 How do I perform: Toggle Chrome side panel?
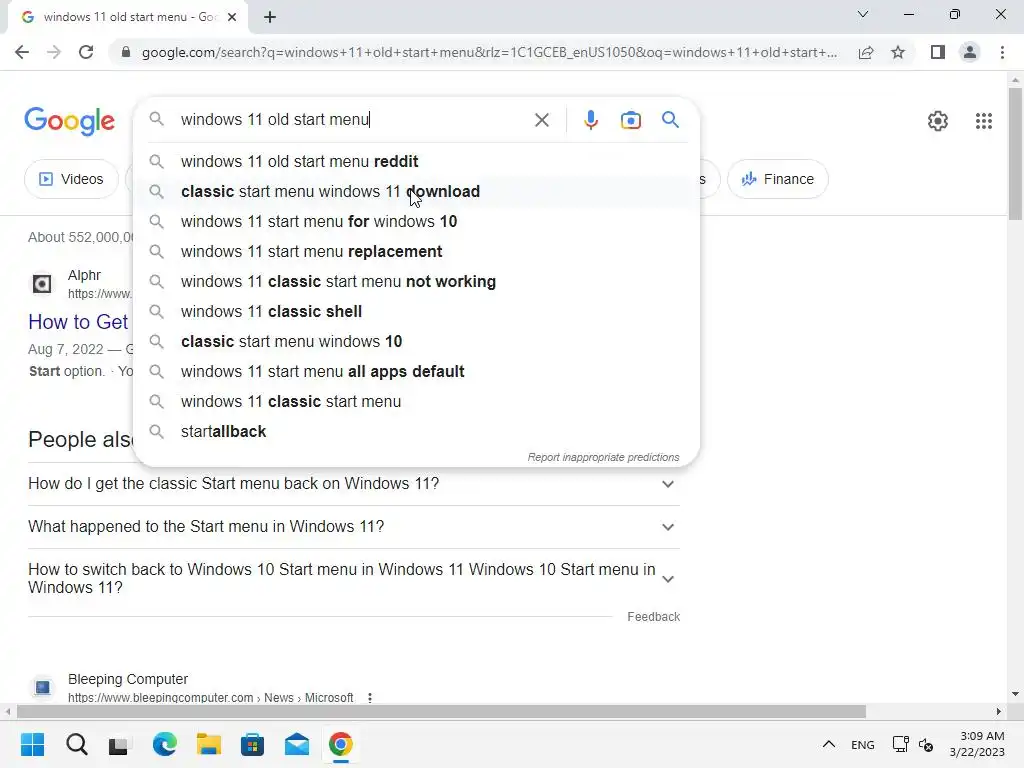(x=938, y=52)
